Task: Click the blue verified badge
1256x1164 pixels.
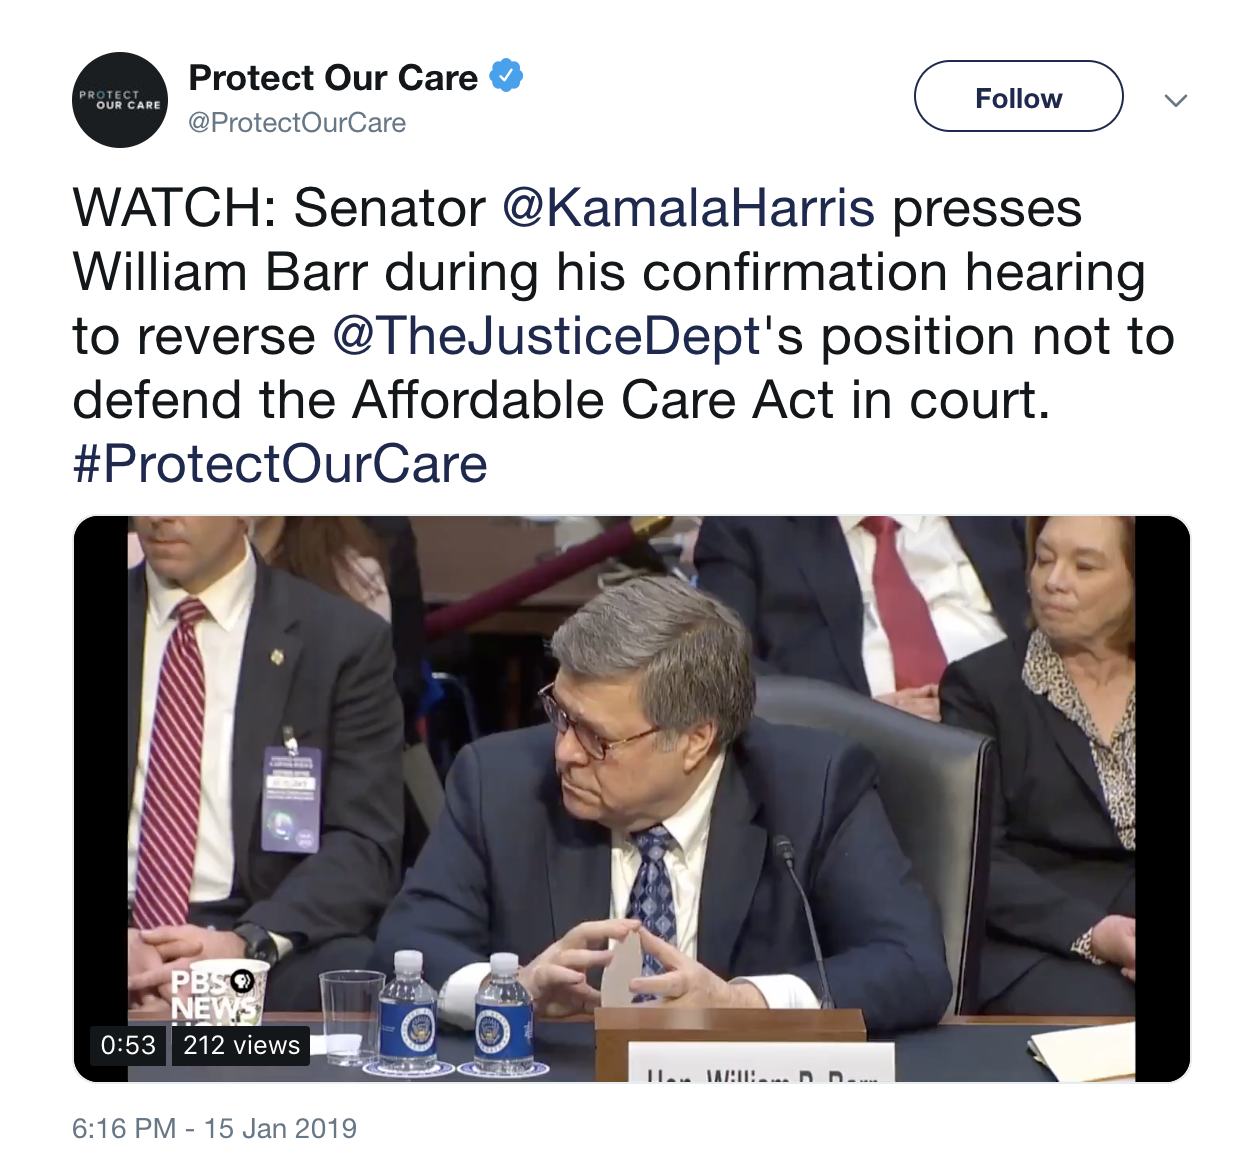Action: (x=506, y=76)
